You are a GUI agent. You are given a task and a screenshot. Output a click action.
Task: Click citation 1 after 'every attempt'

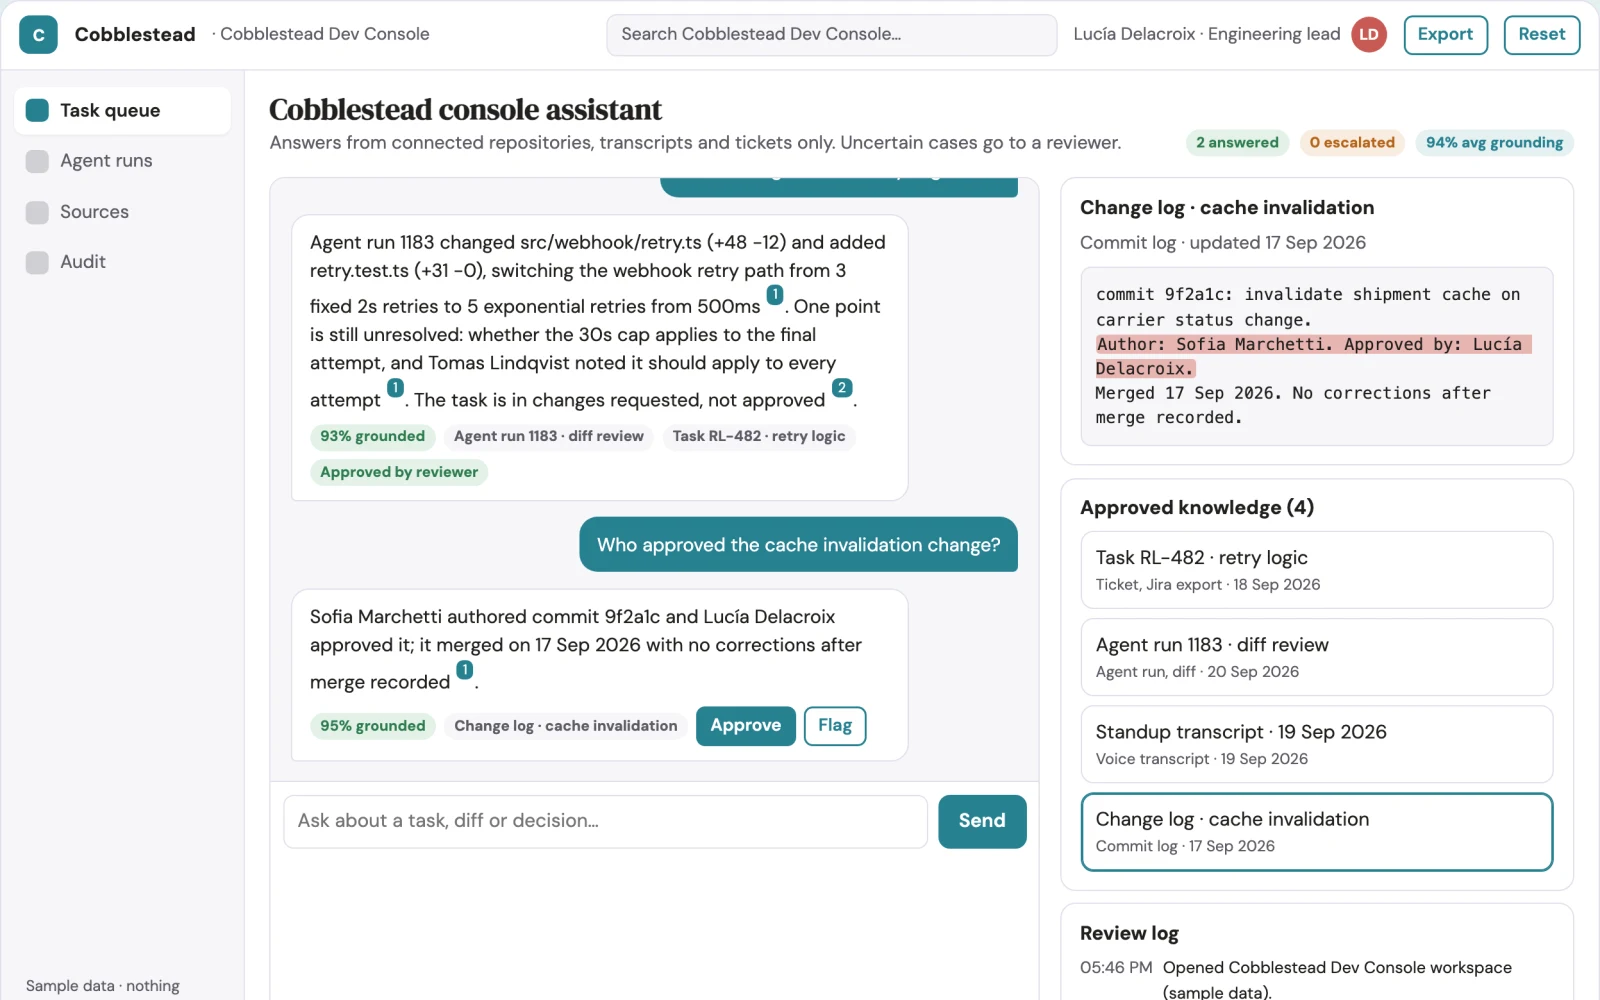(x=395, y=388)
